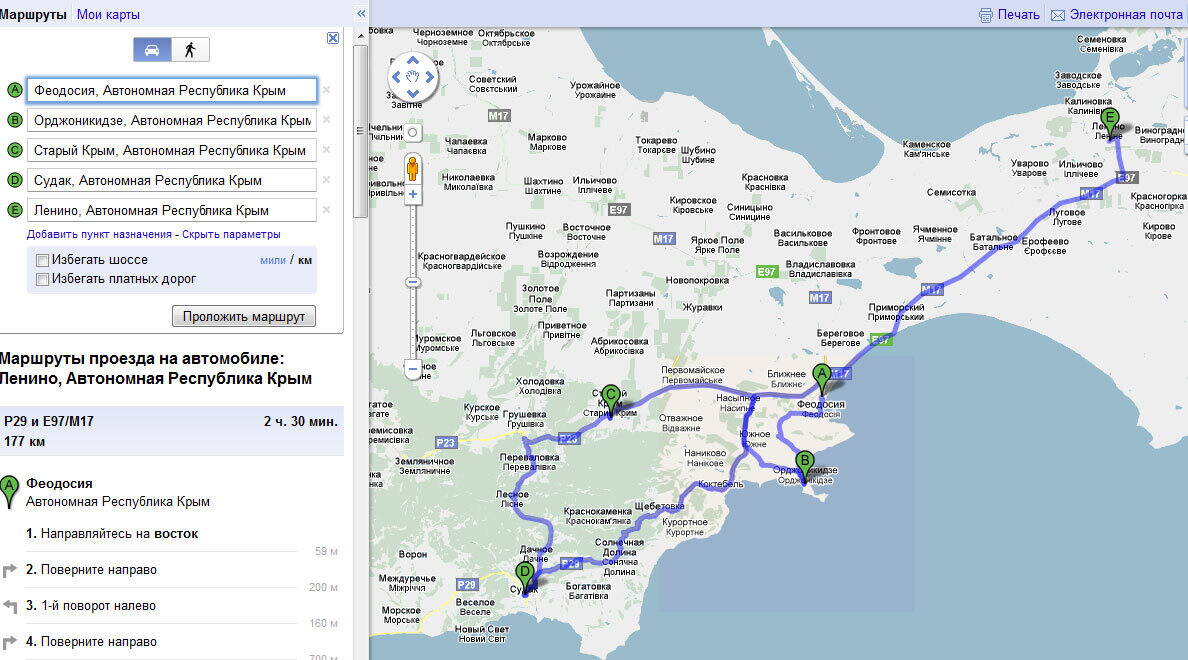This screenshot has height=660, width=1188.
Task: Collapse the left side panel
Action: (x=361, y=14)
